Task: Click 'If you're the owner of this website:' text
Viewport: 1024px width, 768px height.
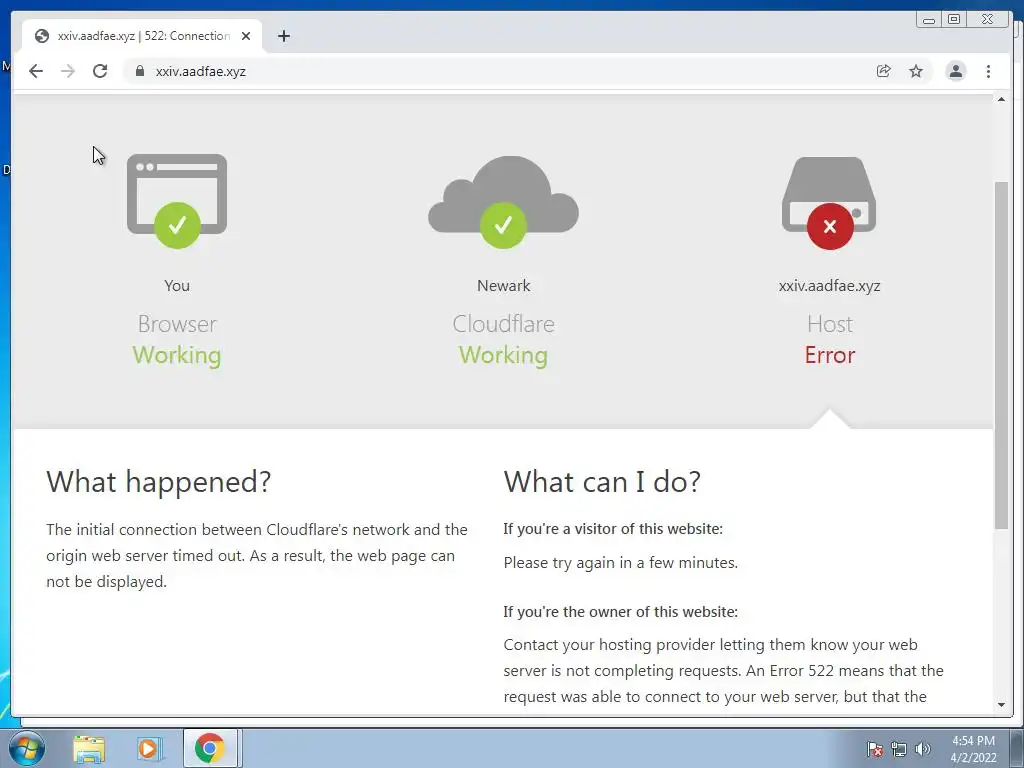Action: point(620,612)
